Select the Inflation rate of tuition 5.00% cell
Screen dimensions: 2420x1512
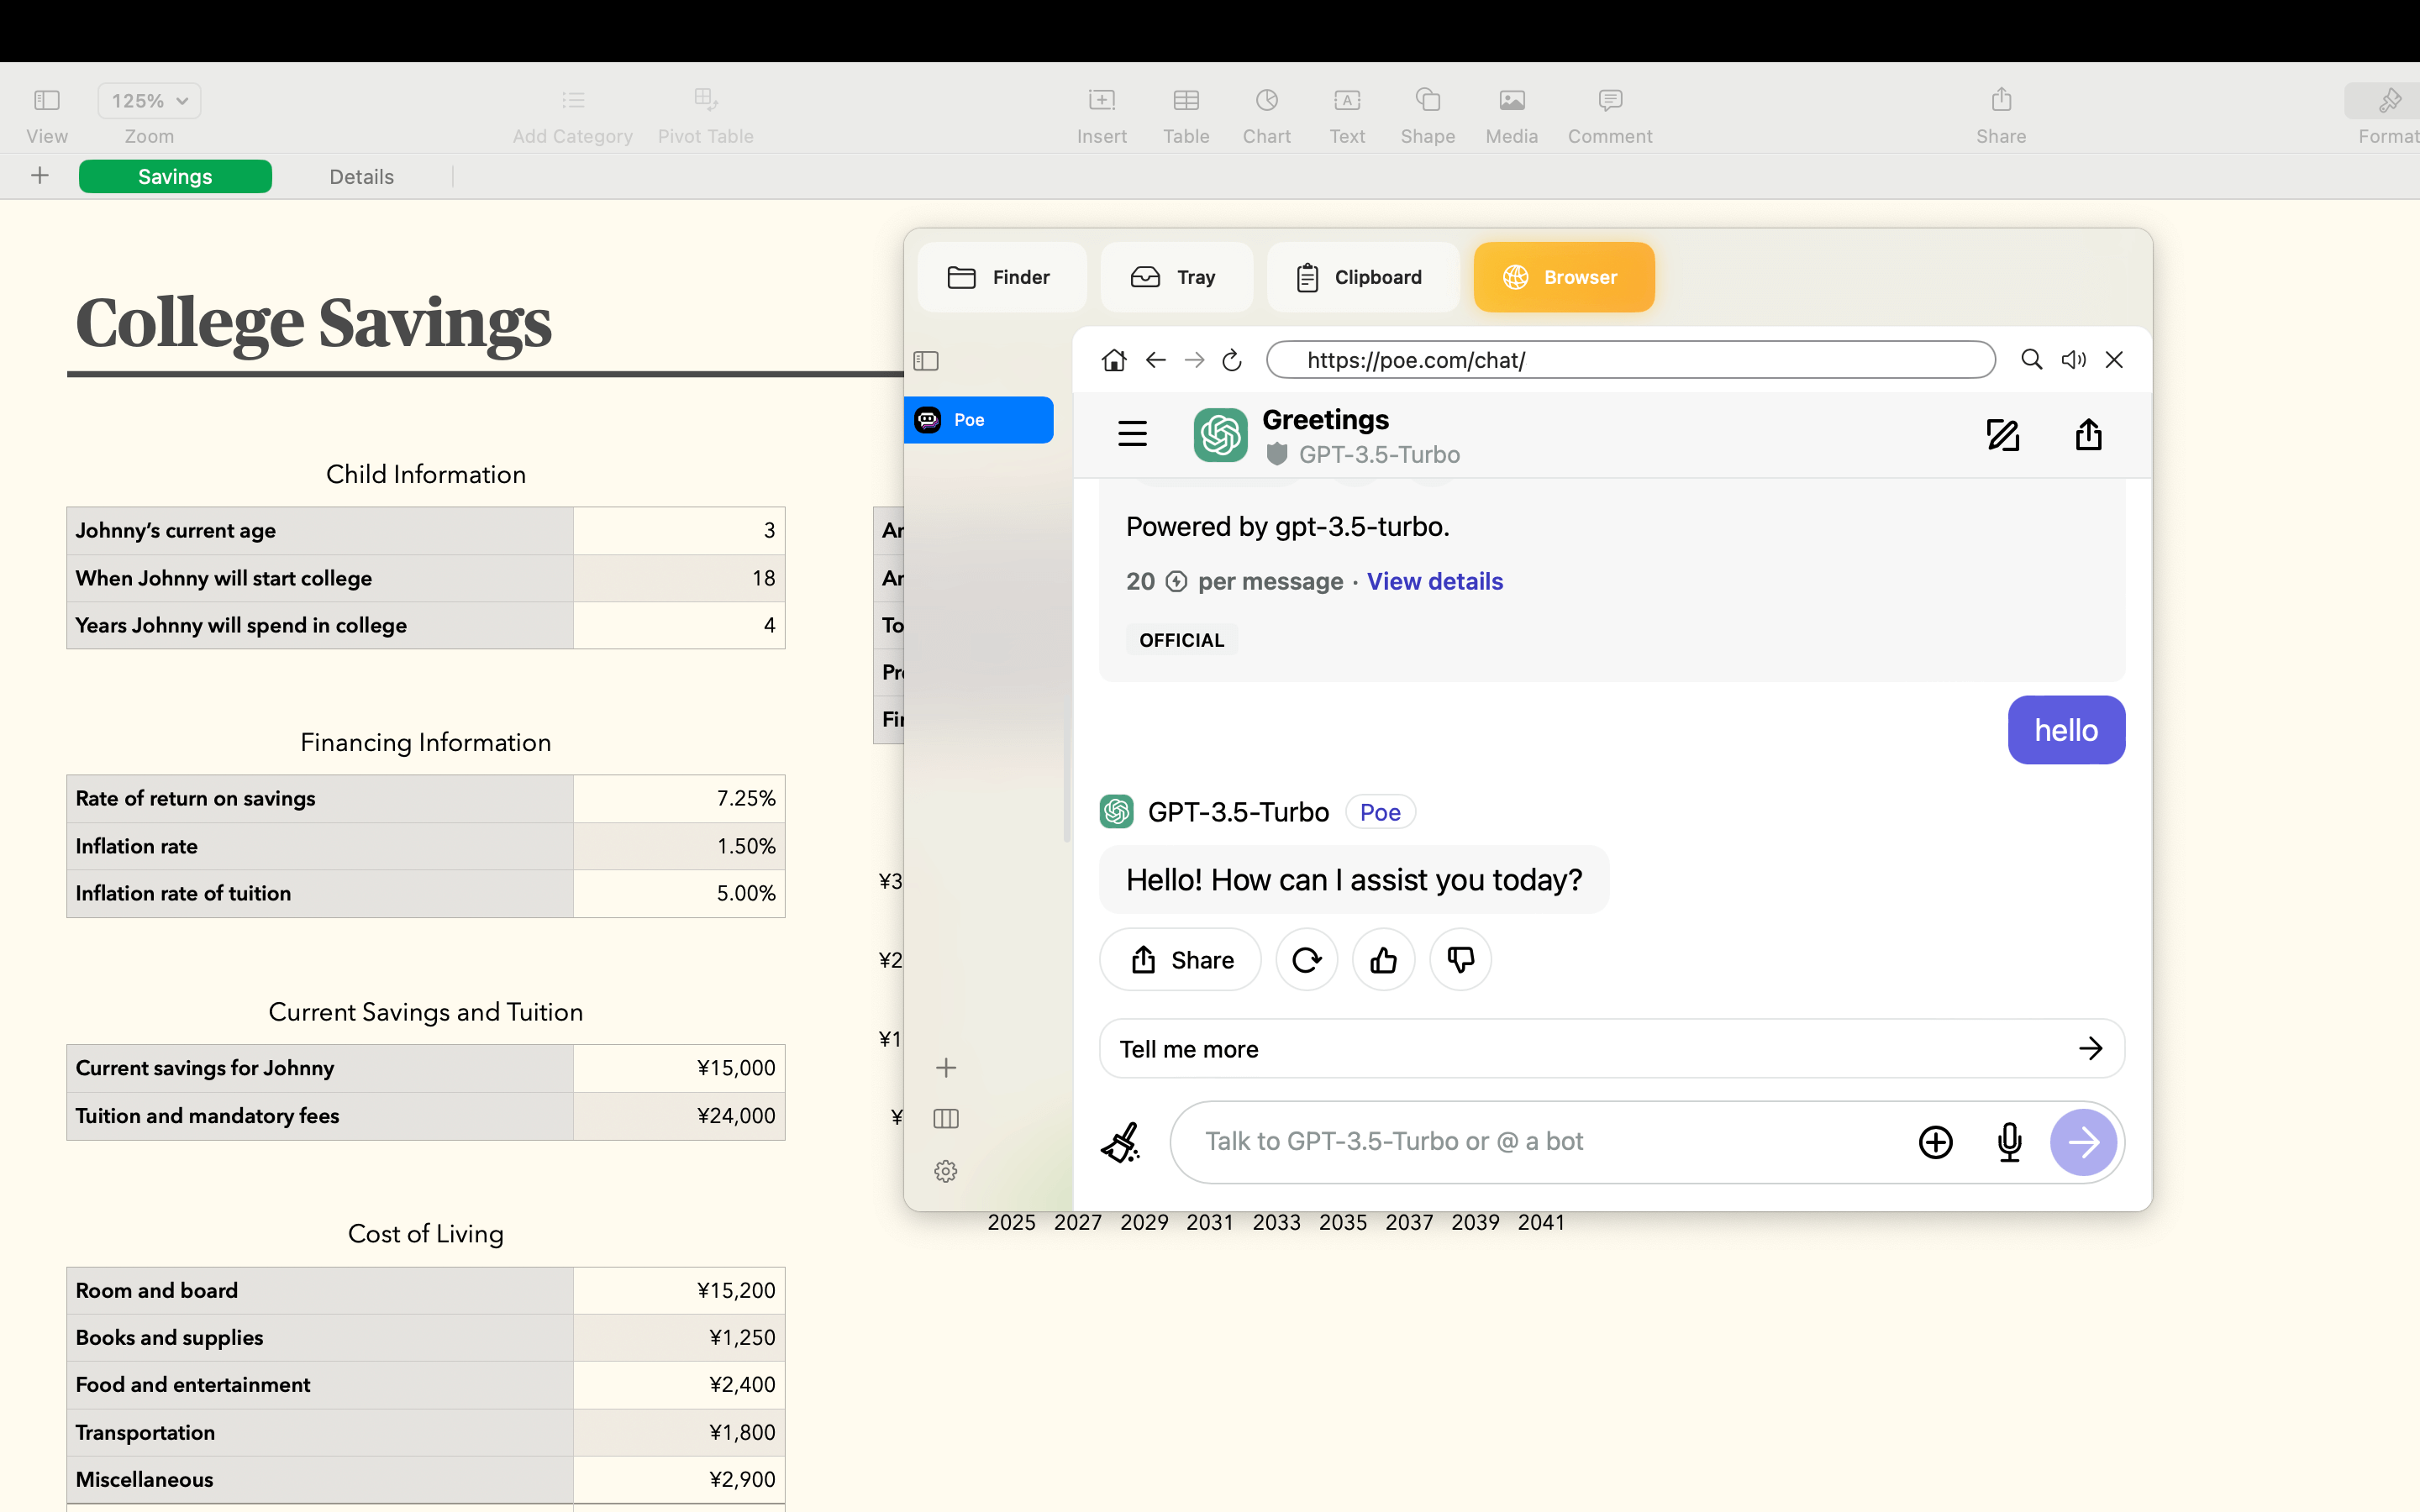pyautogui.click(x=679, y=894)
